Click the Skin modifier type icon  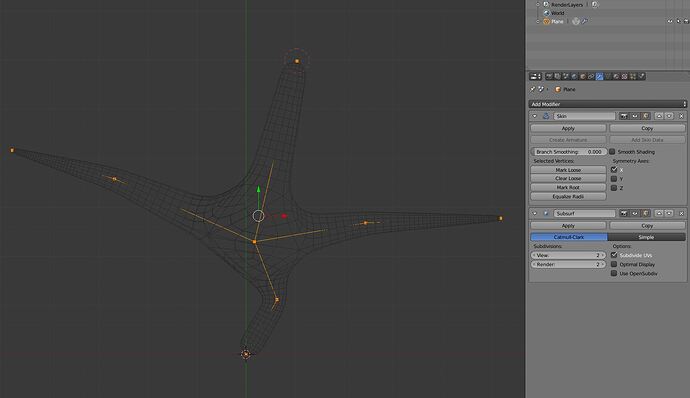coord(546,116)
